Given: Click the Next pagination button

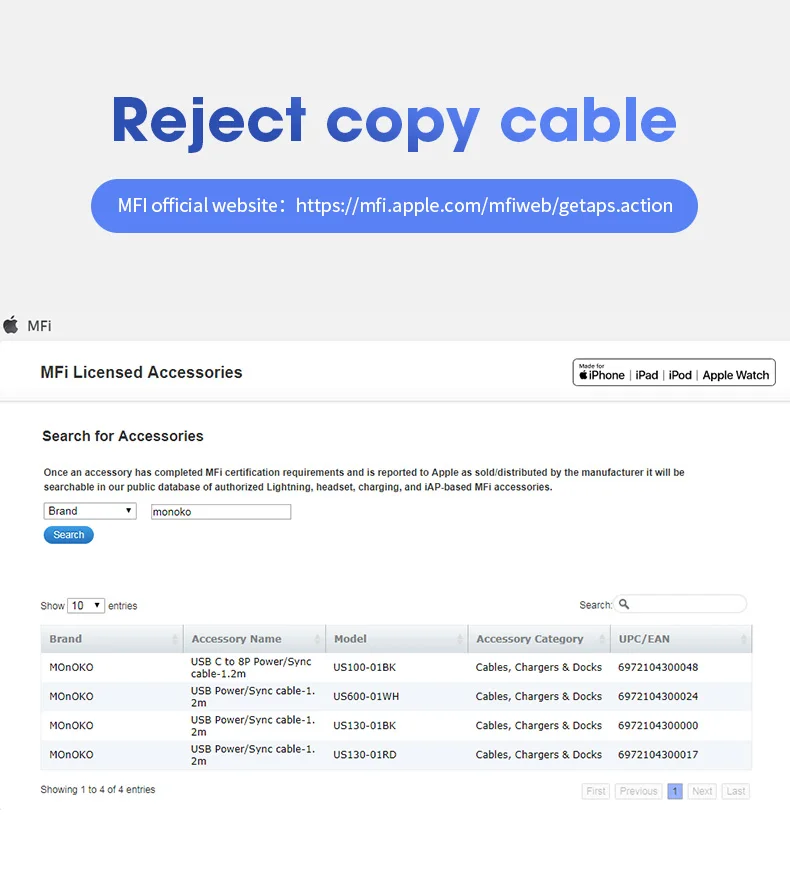Looking at the screenshot, I should (702, 791).
